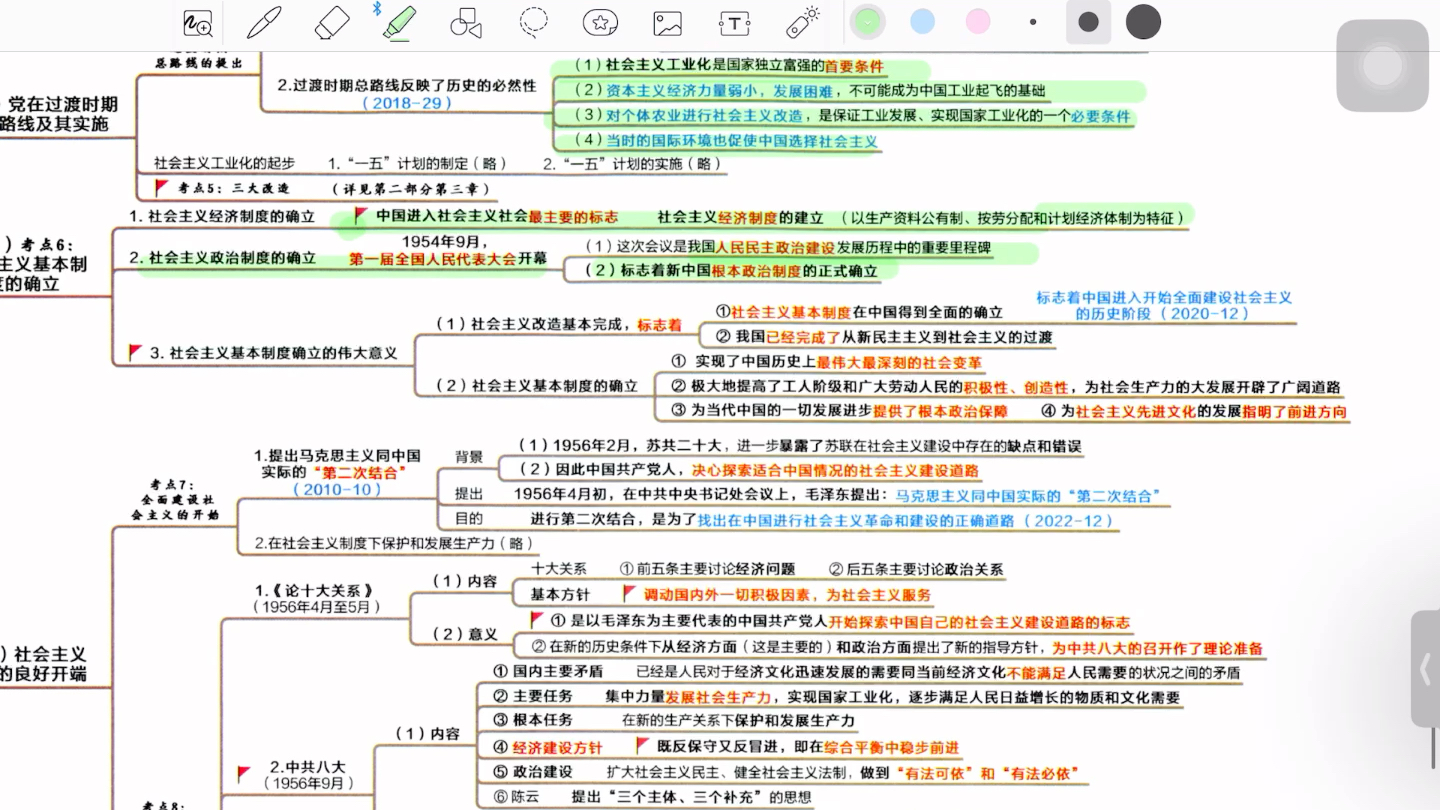Tap the item ⑥ 陈云
This screenshot has width=1440, height=810.
516,797
